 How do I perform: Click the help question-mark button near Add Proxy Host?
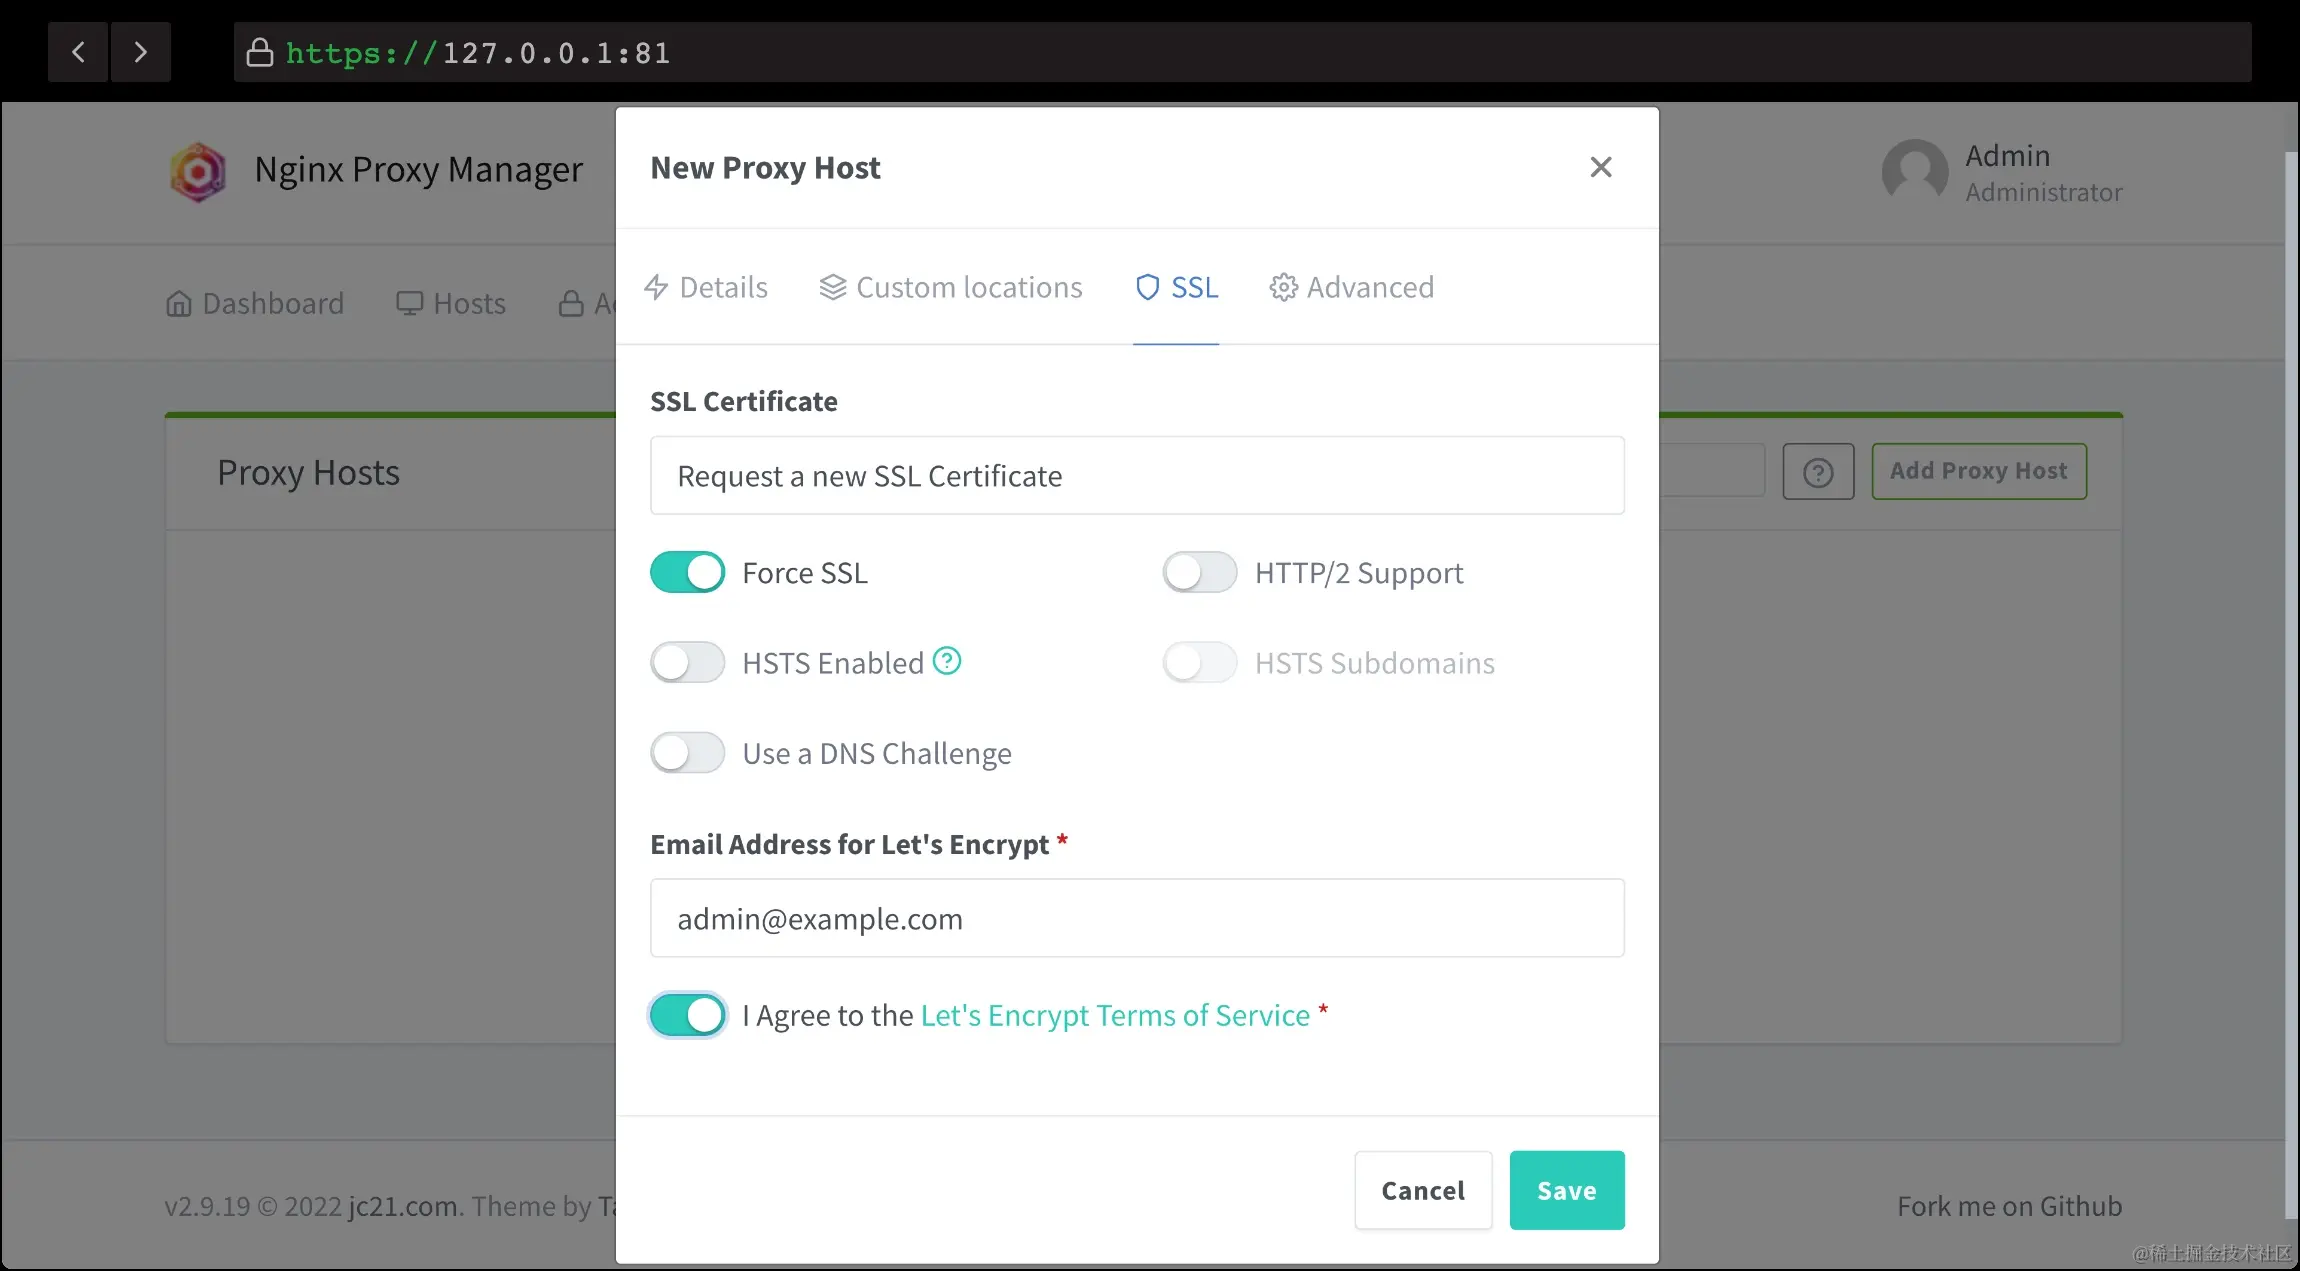click(1817, 472)
